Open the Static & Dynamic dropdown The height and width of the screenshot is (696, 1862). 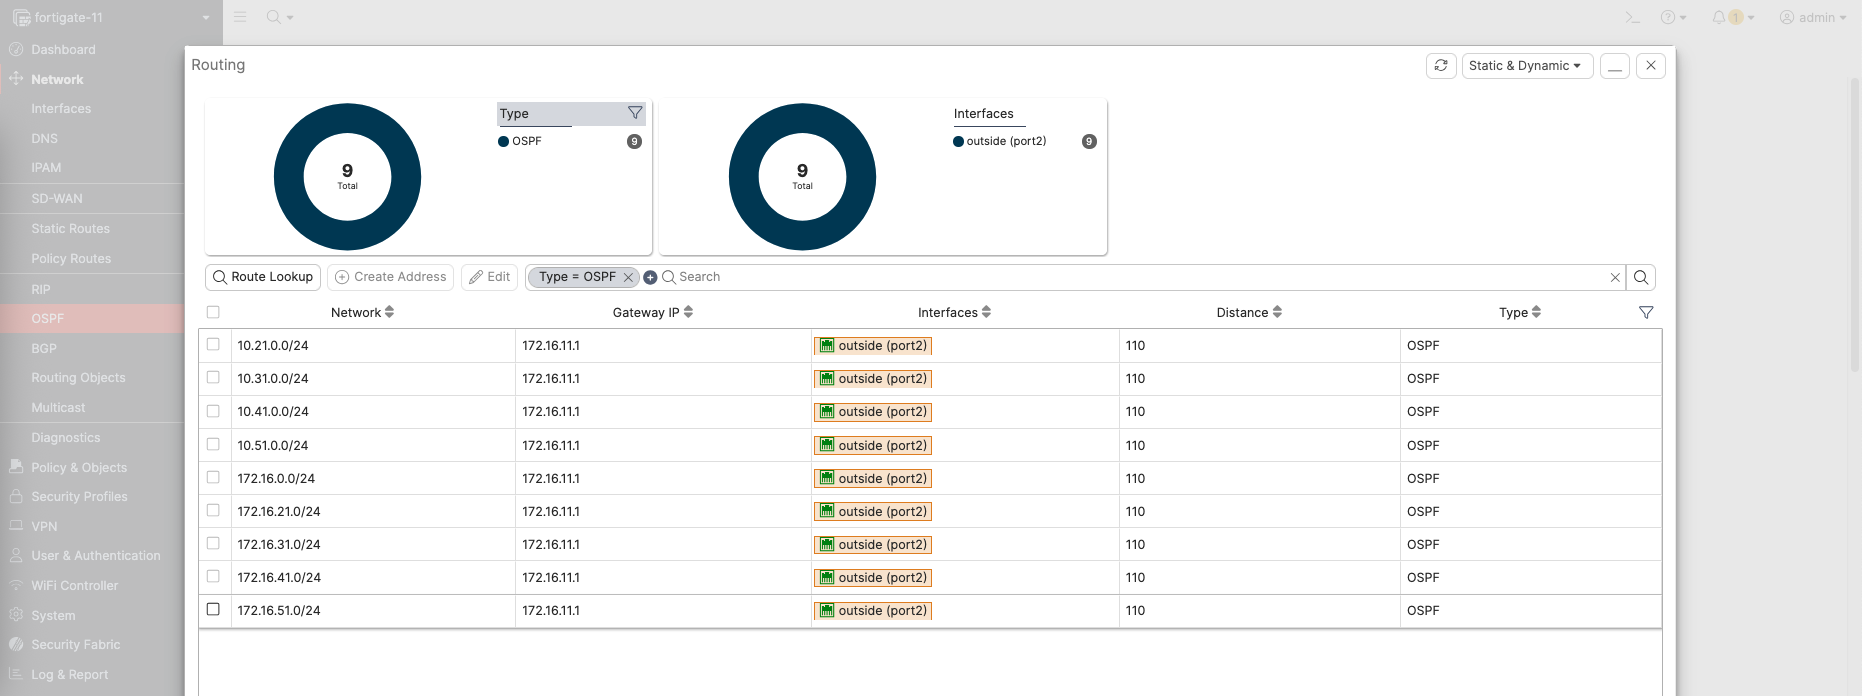coord(1525,66)
